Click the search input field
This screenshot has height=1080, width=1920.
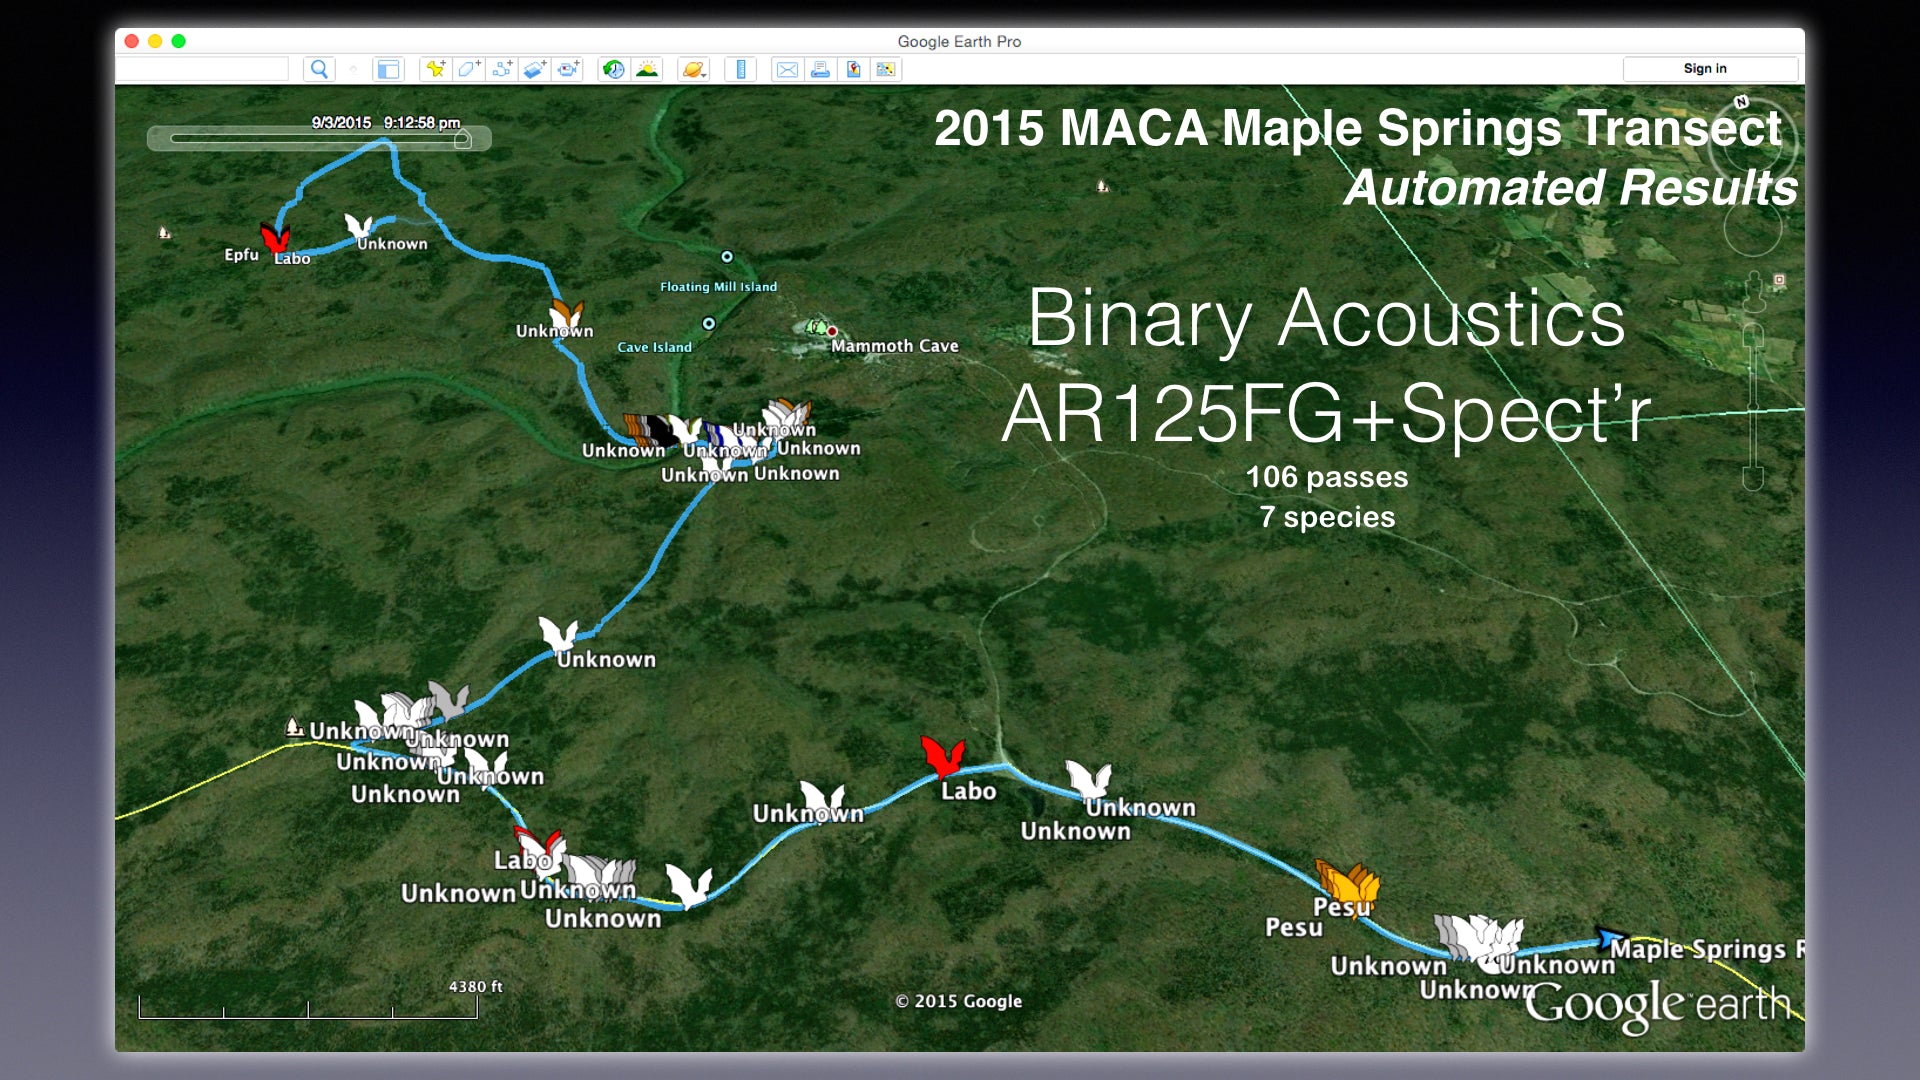click(203, 69)
